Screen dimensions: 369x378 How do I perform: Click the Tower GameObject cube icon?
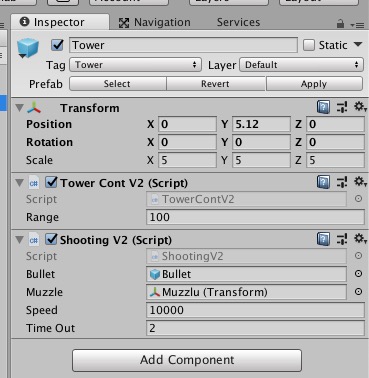click(28, 48)
